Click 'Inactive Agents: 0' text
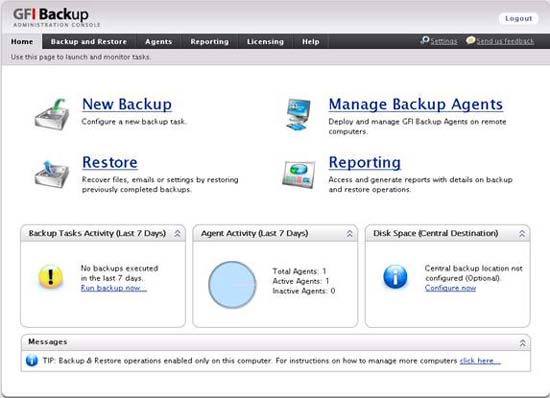 click(304, 291)
